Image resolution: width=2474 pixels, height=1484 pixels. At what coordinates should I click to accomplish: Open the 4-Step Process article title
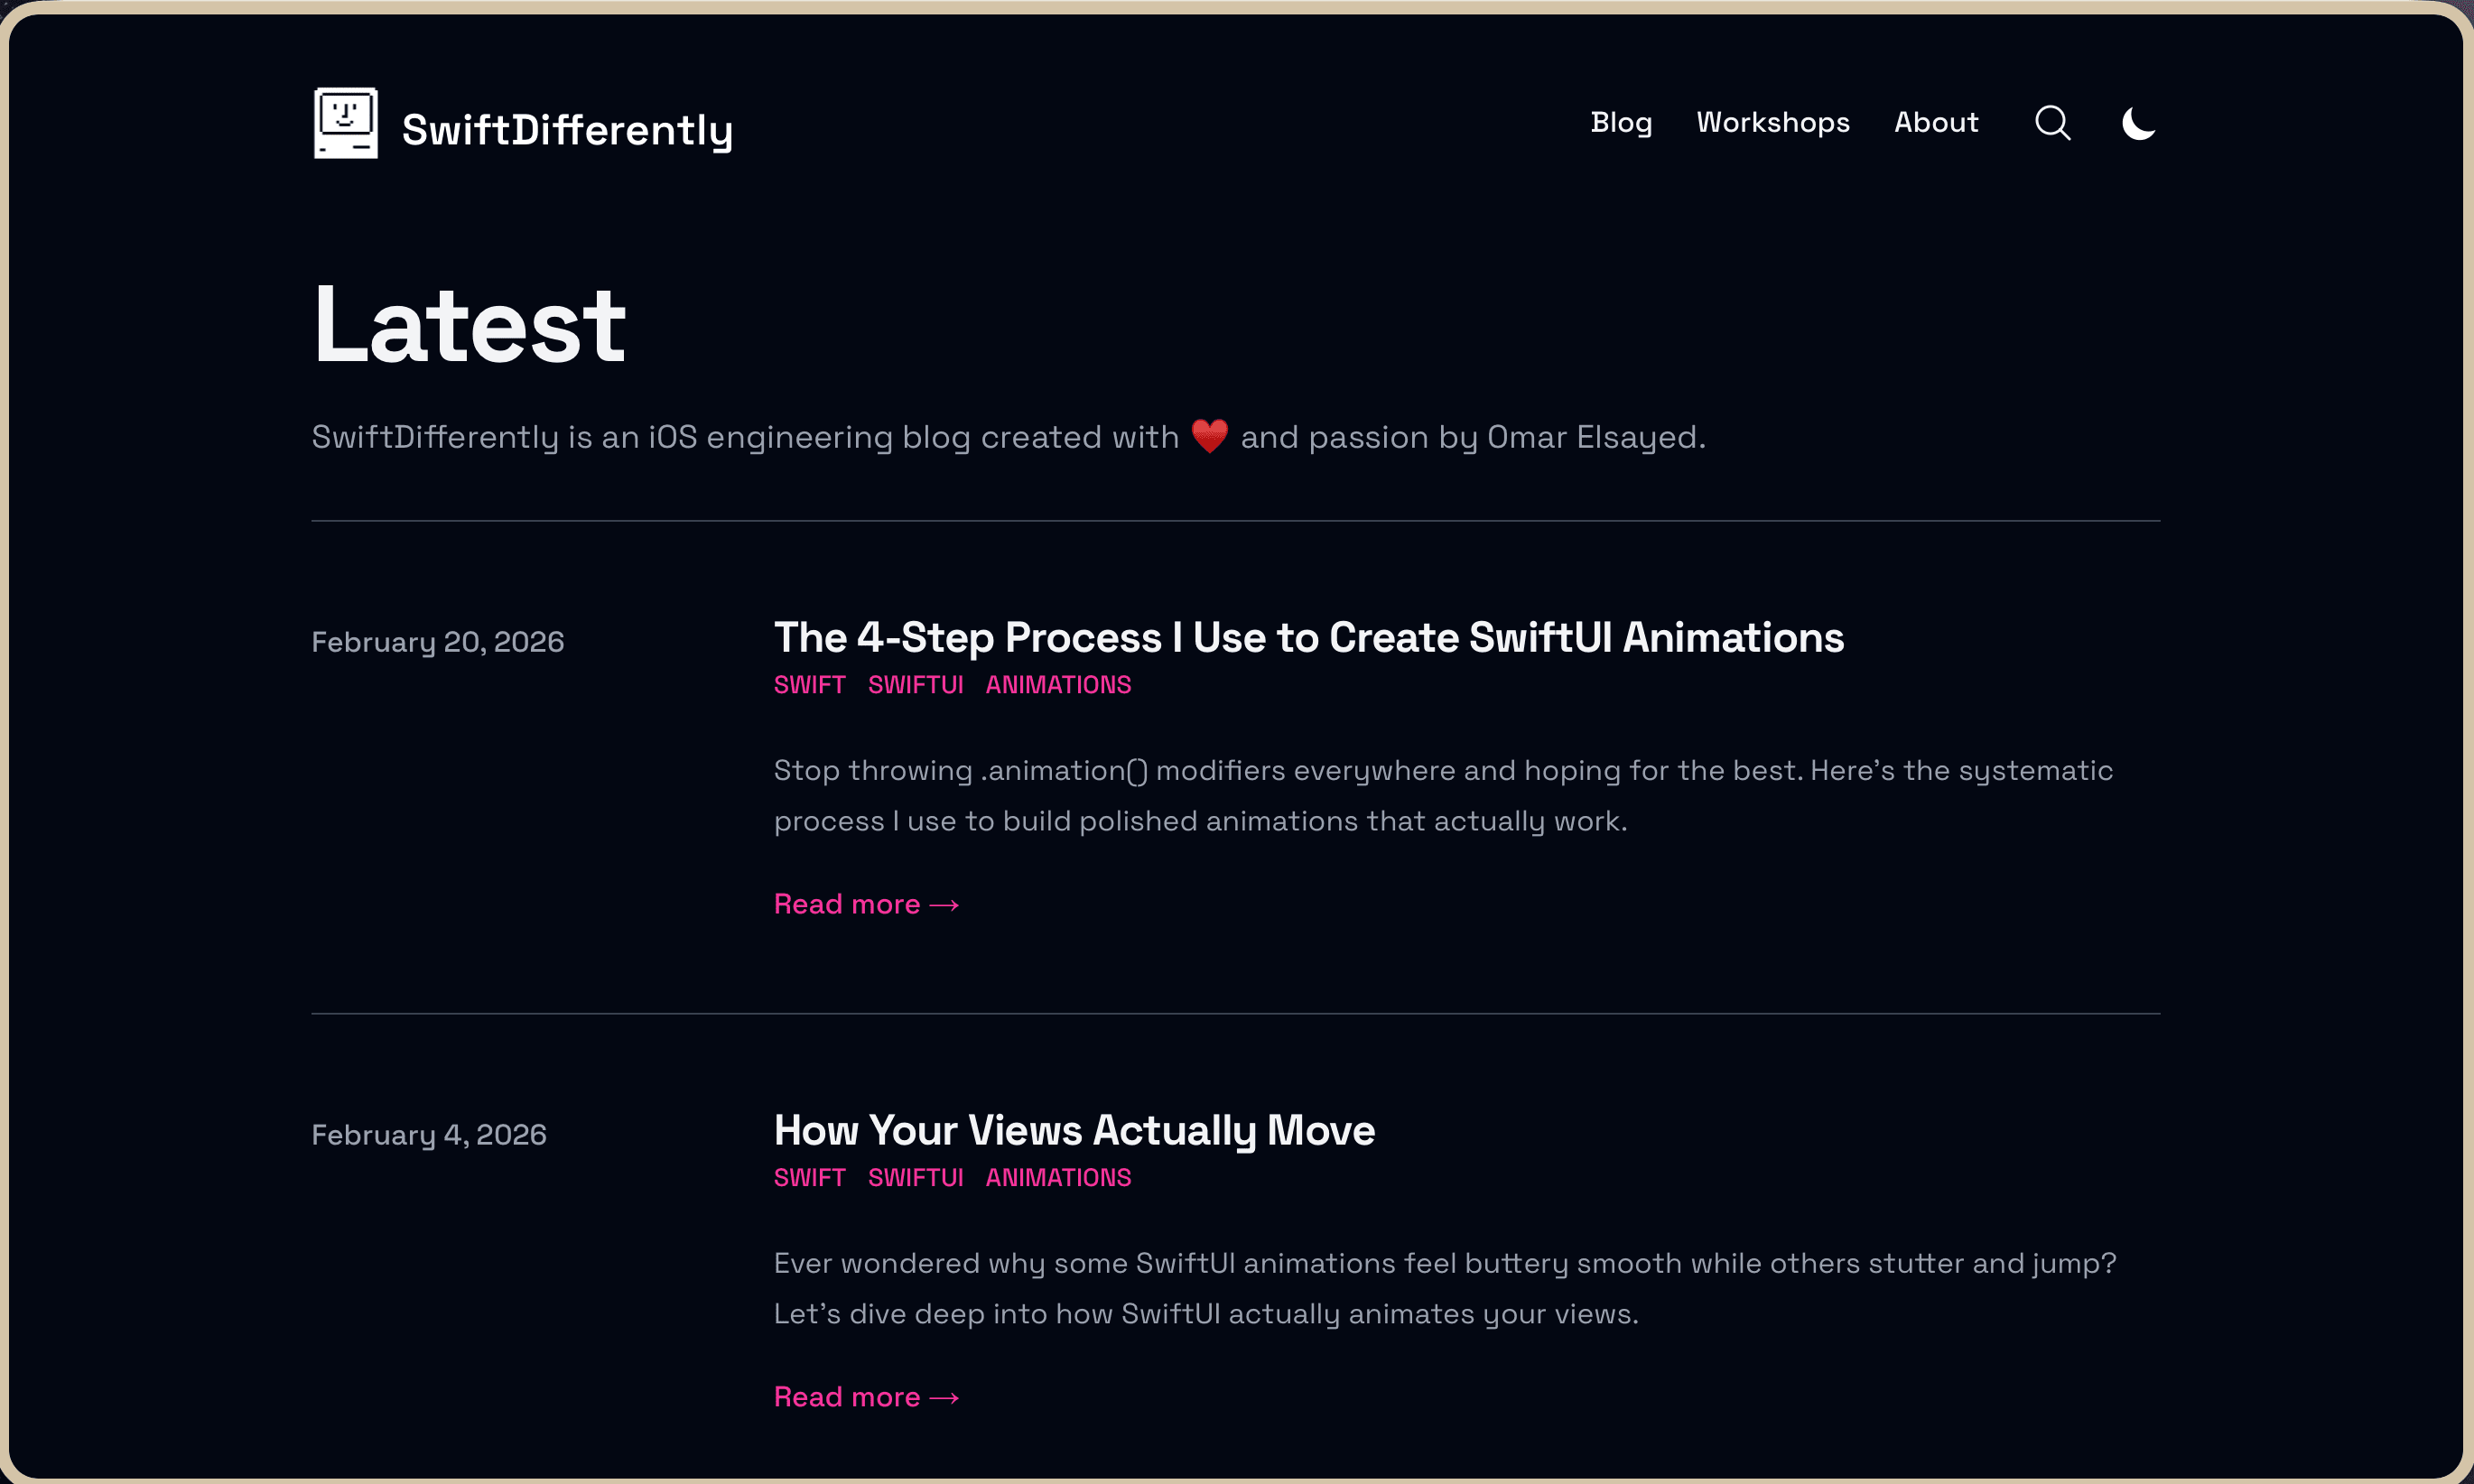[1308, 638]
